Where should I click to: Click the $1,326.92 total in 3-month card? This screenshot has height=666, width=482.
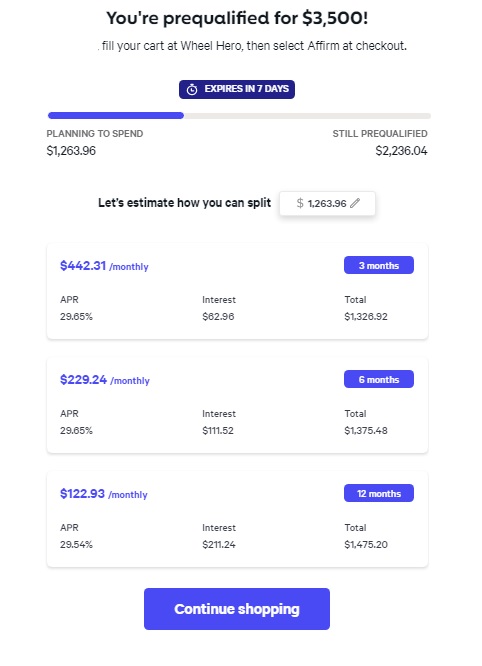click(x=366, y=316)
